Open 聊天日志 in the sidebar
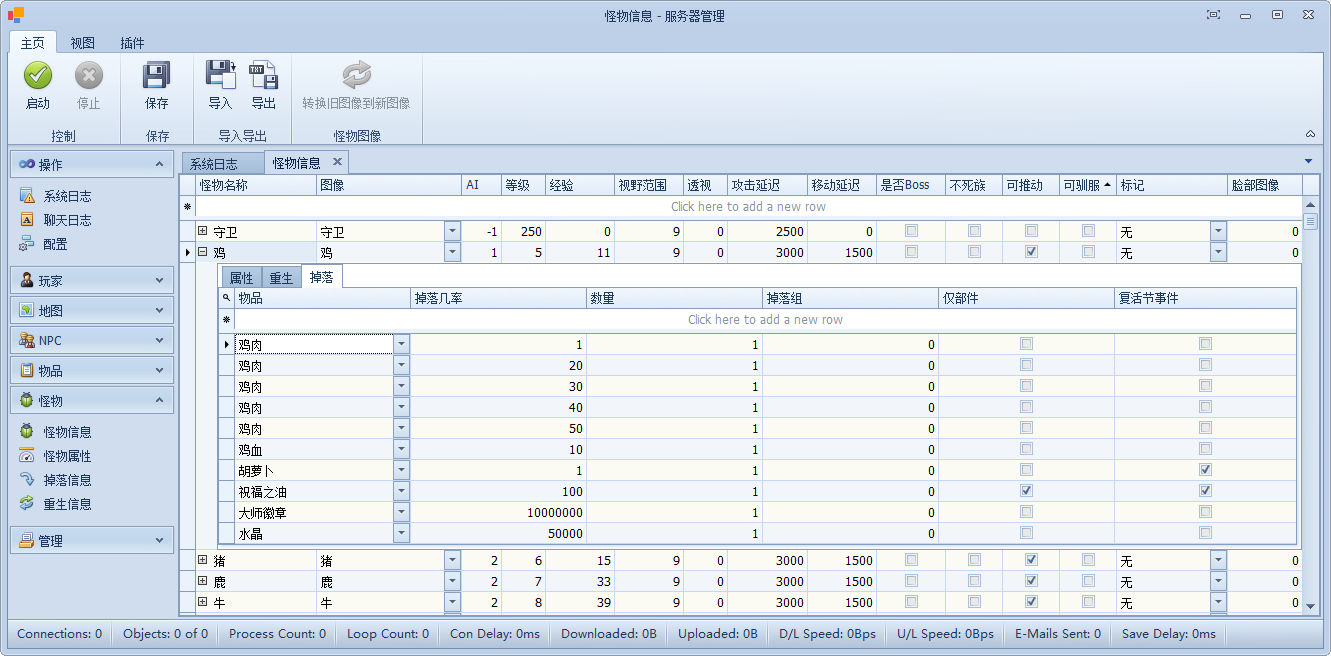 [67, 220]
